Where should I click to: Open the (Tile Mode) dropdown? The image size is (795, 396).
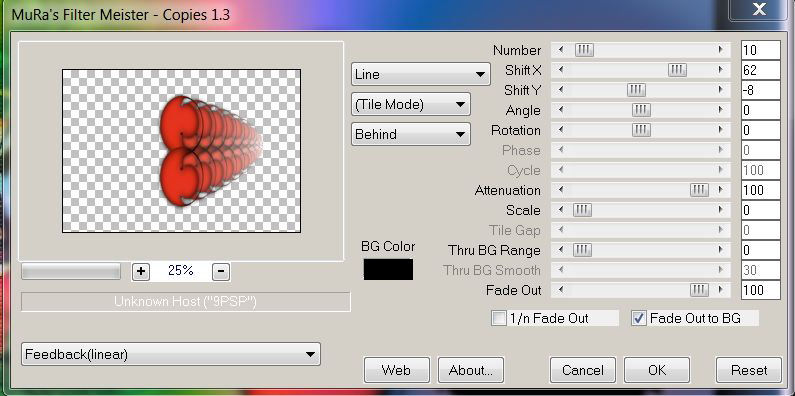click(411, 104)
